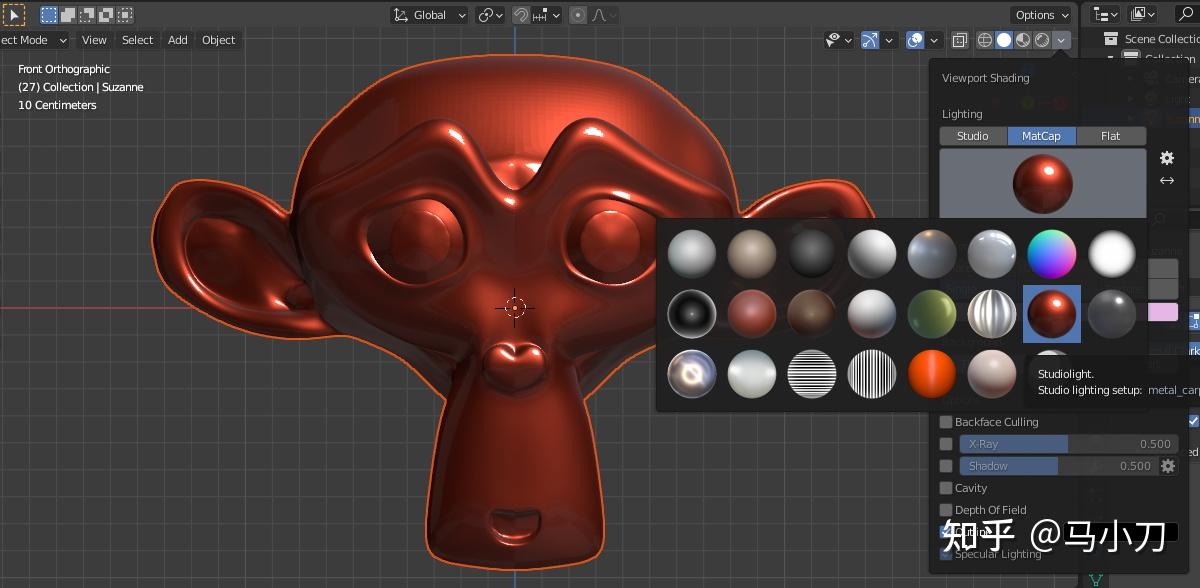This screenshot has width=1200, height=588.
Task: Choose Flat lighting mode
Action: click(x=1110, y=136)
